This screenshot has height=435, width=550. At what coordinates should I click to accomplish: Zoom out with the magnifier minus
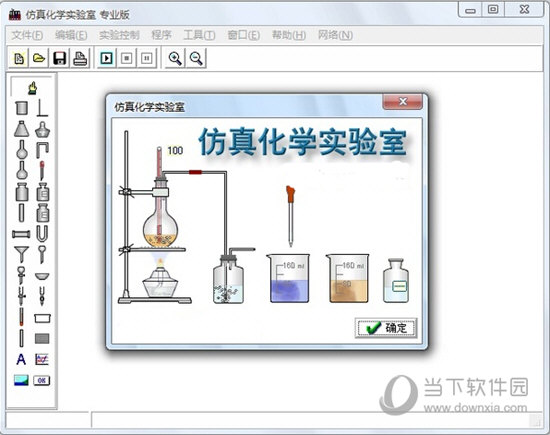pos(196,58)
